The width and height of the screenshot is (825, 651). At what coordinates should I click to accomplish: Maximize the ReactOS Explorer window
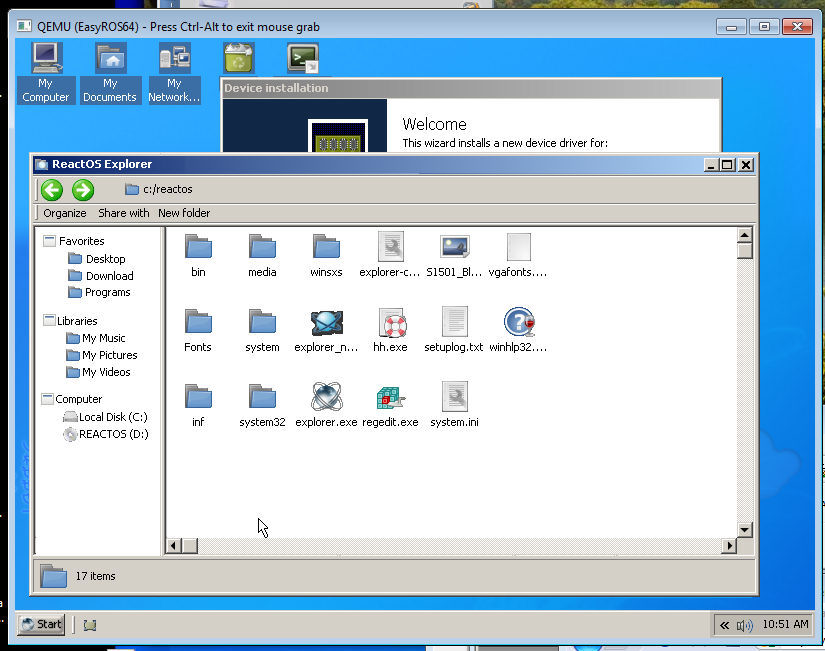(728, 165)
